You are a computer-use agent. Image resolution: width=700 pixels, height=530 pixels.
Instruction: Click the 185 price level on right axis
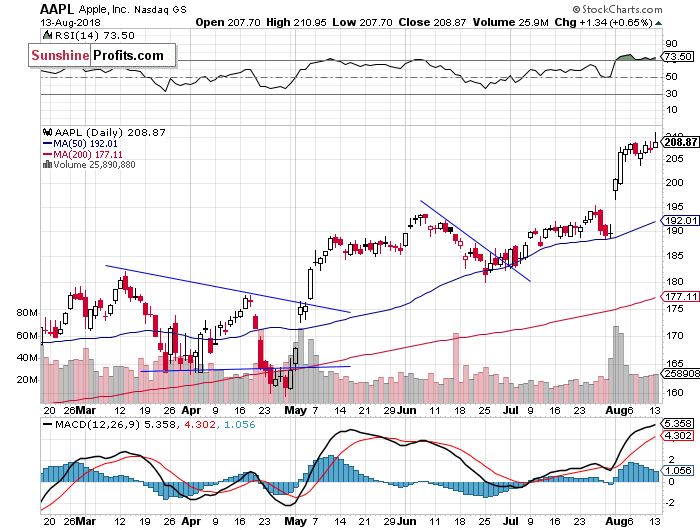click(x=675, y=256)
